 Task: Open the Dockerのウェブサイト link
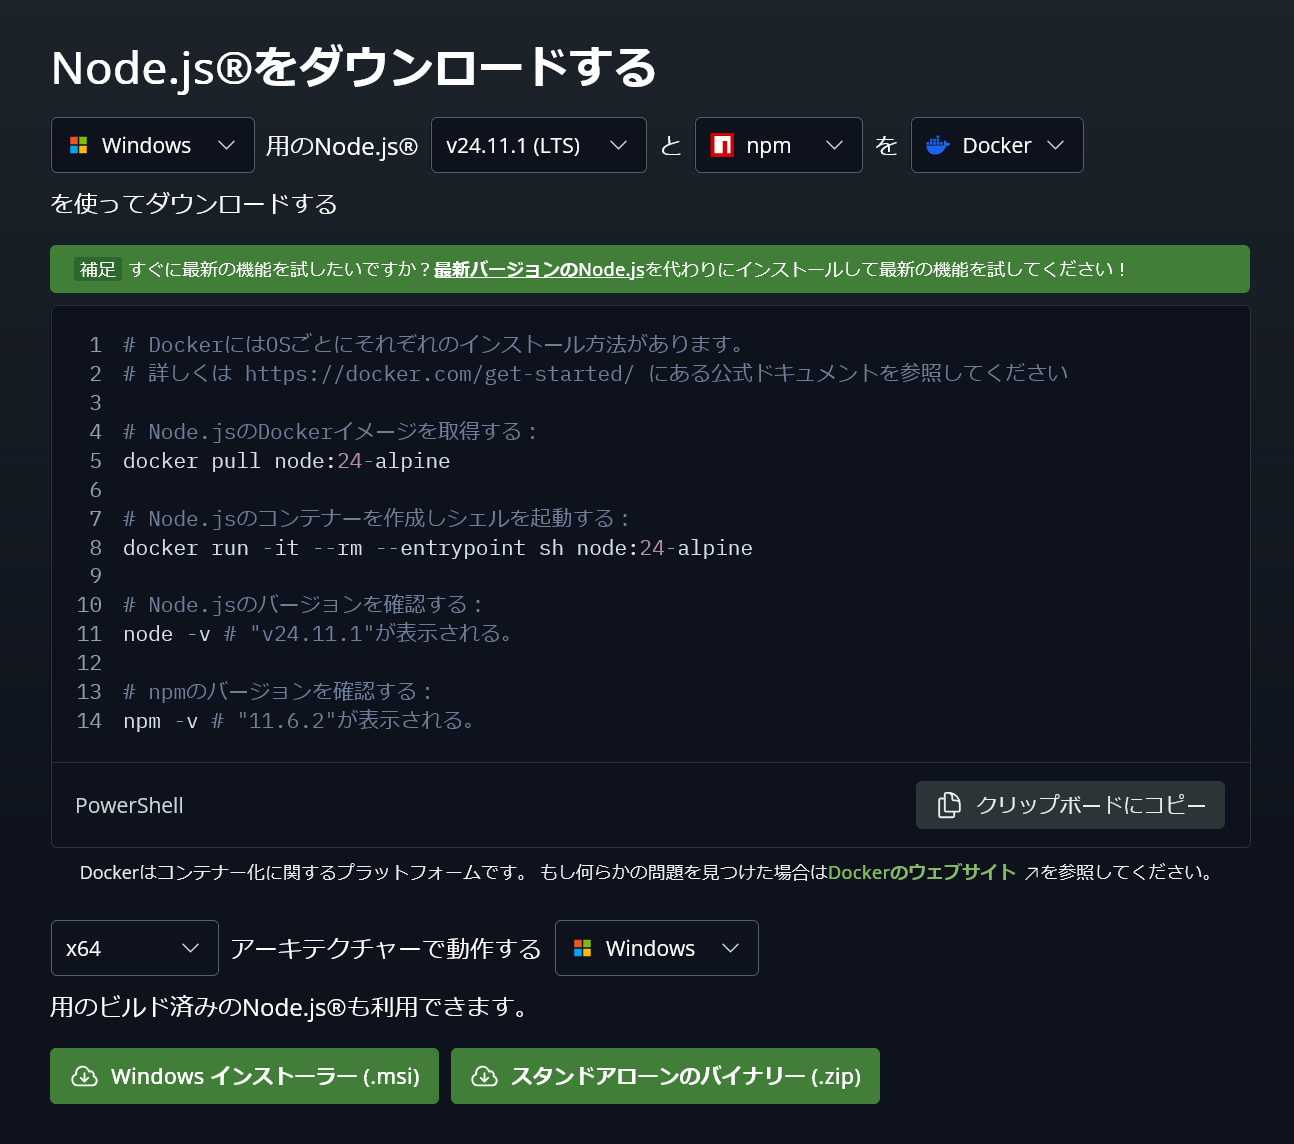tap(920, 871)
